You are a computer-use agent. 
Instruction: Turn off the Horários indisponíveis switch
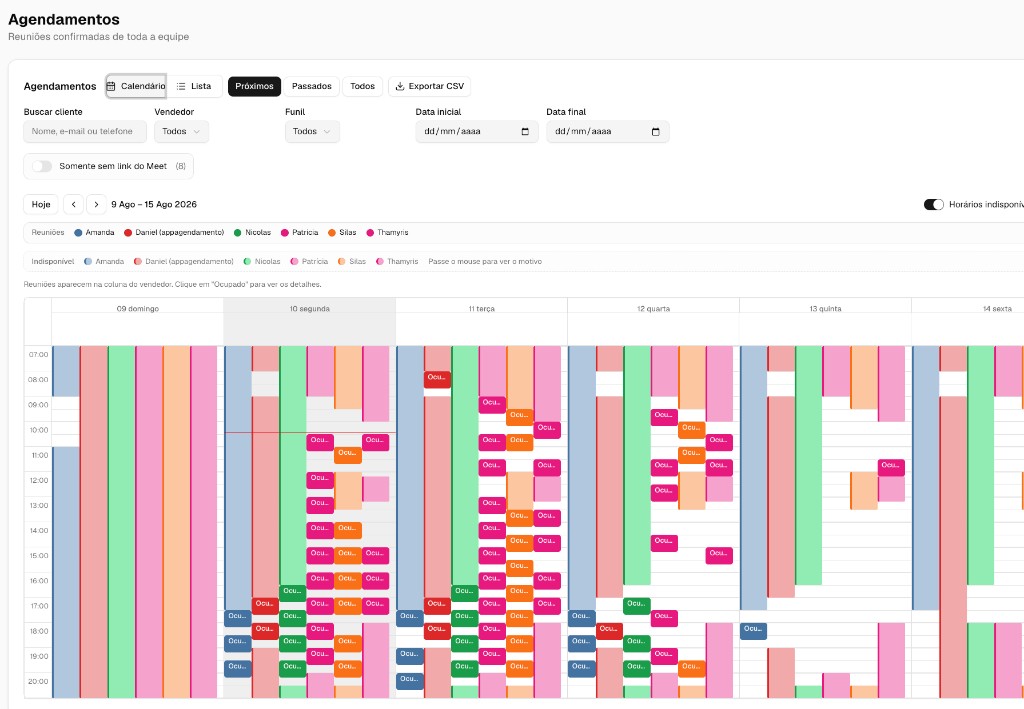[x=933, y=204]
